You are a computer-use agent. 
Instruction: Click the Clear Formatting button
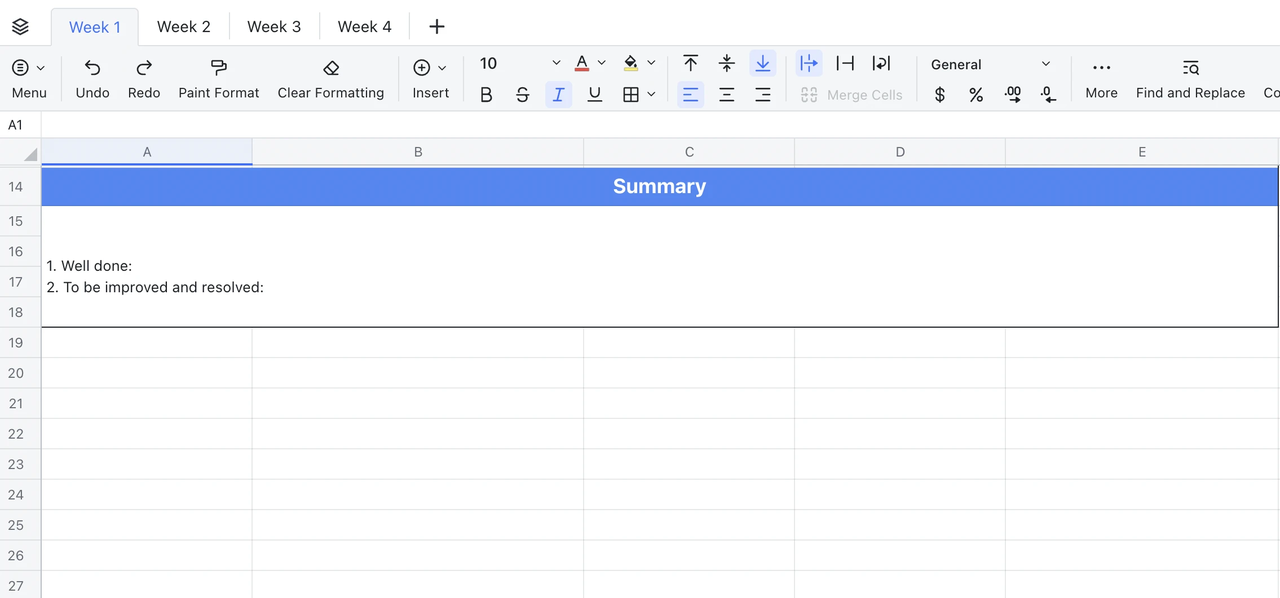[x=331, y=78]
